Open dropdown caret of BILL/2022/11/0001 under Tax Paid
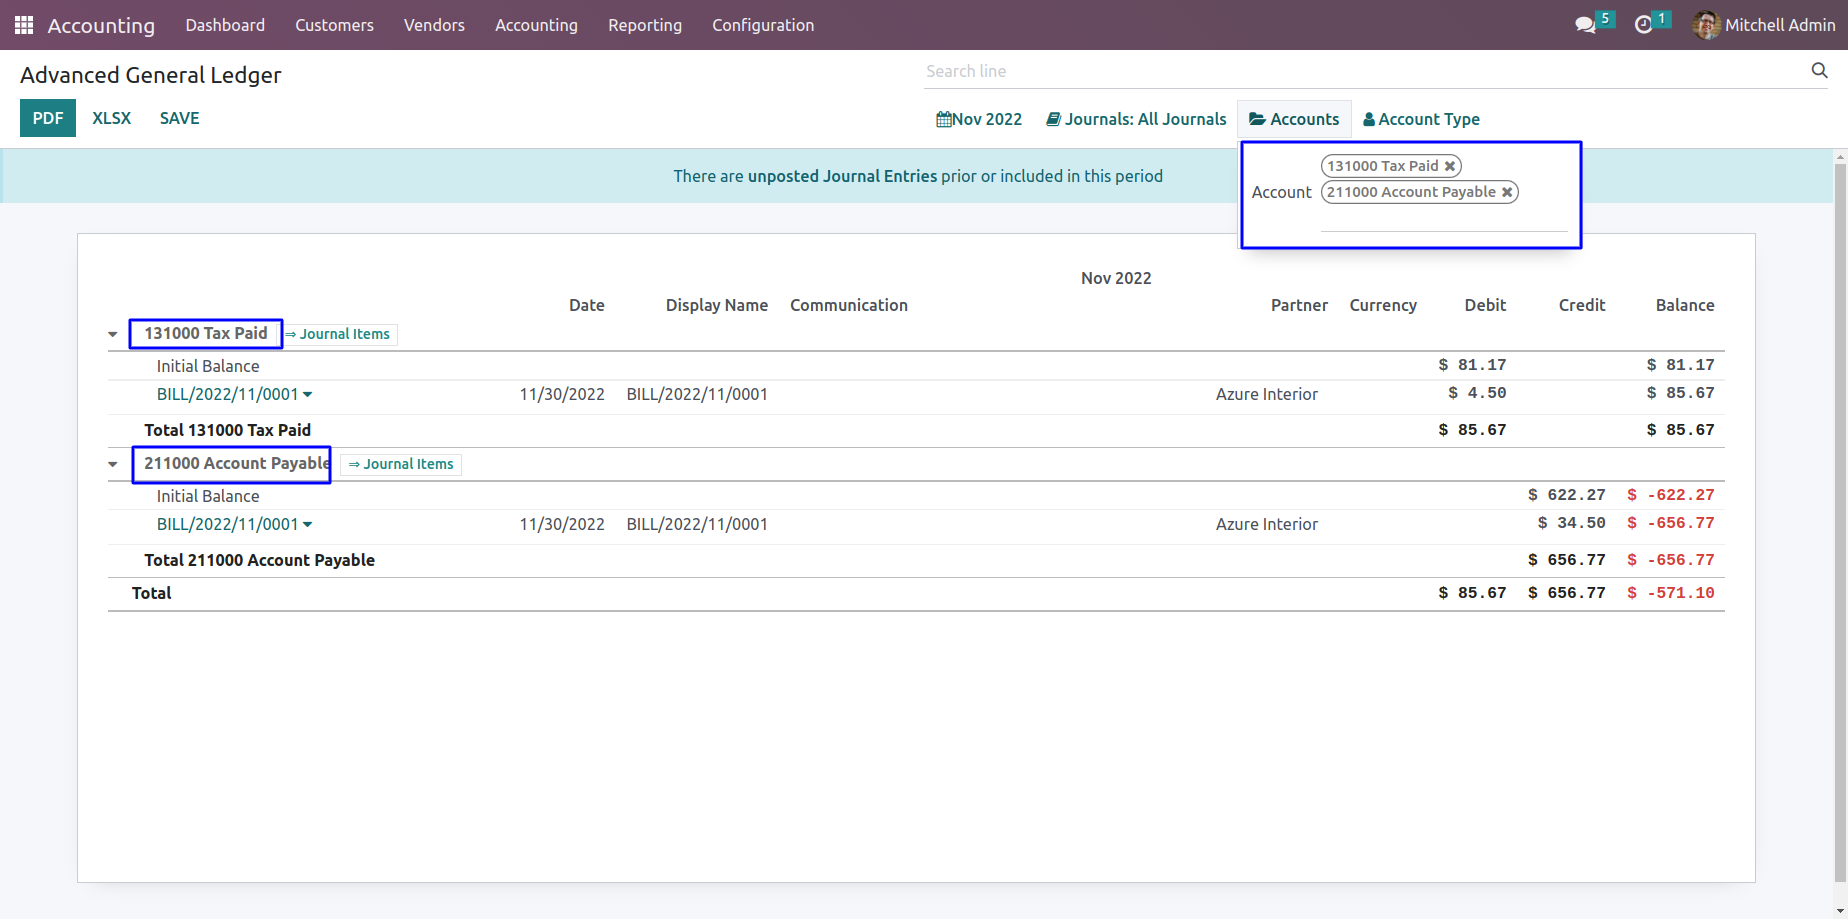 click(x=307, y=394)
